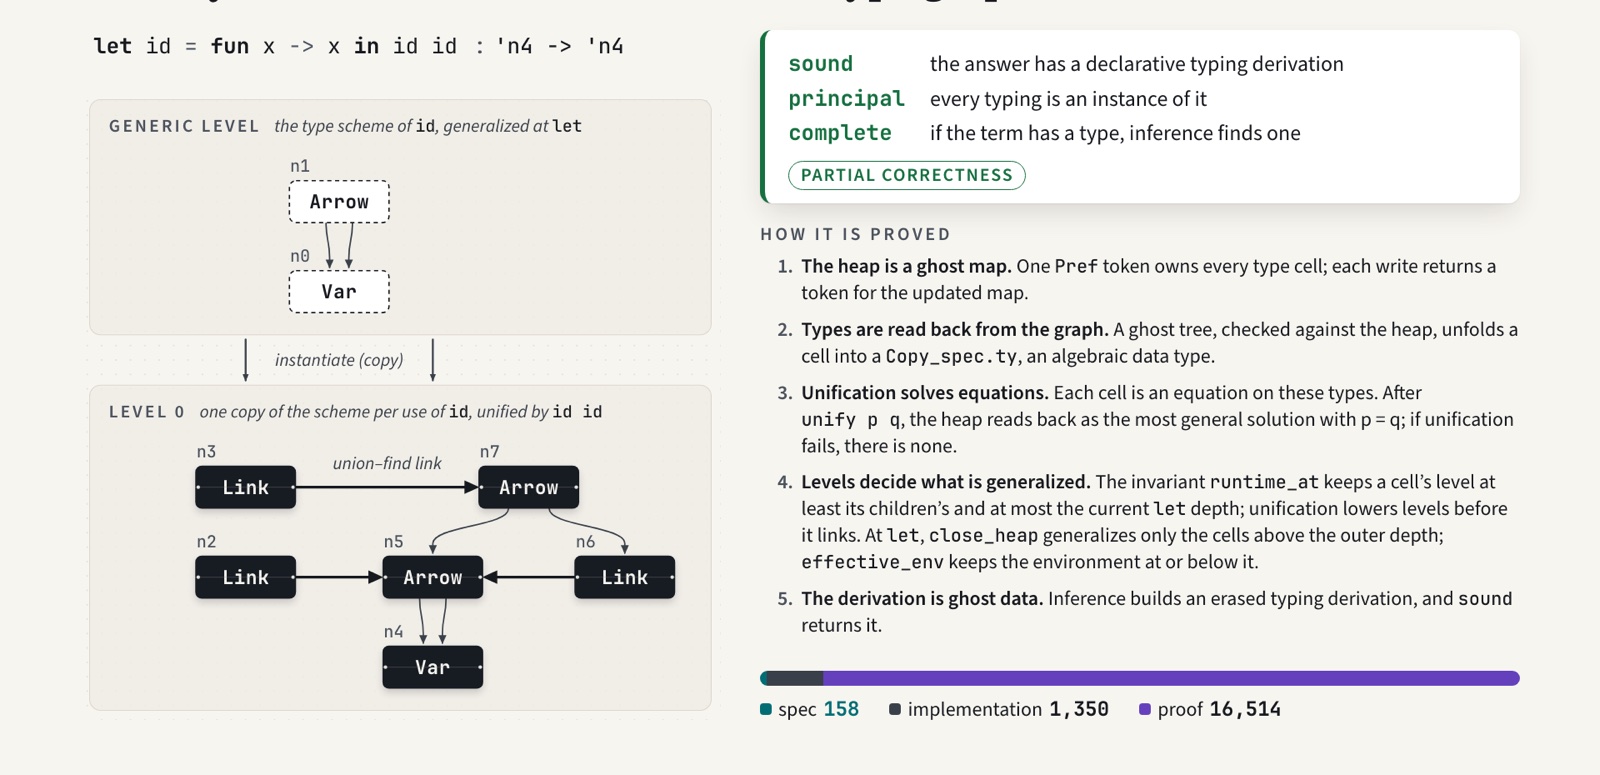This screenshot has width=1600, height=775.
Task: Select the n2 Link node
Action: pos(246,577)
